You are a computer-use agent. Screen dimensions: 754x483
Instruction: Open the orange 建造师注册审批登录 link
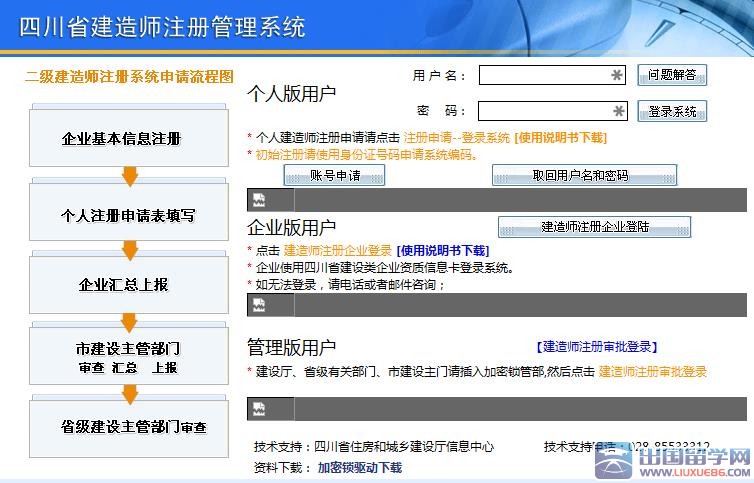click(653, 371)
